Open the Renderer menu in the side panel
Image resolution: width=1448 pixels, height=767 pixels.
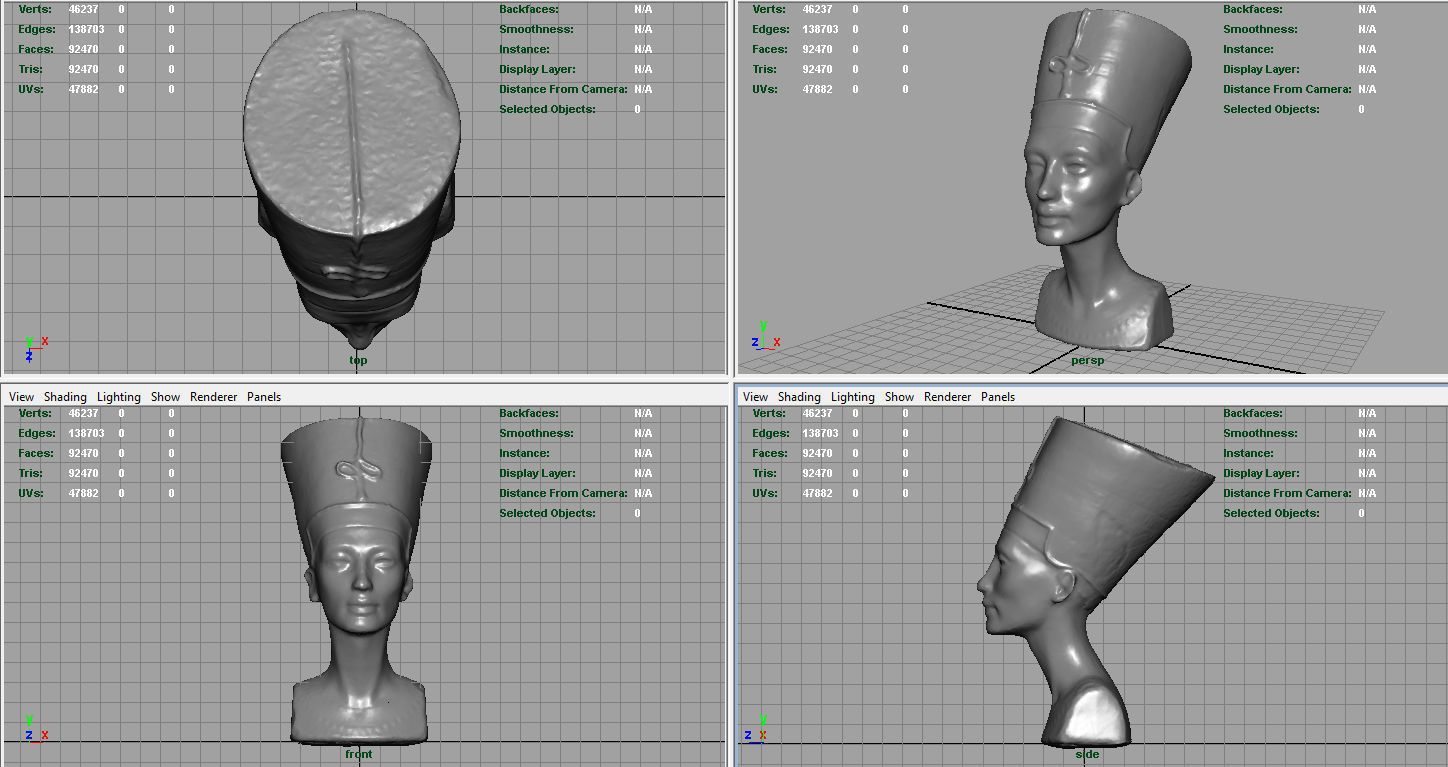tap(947, 397)
